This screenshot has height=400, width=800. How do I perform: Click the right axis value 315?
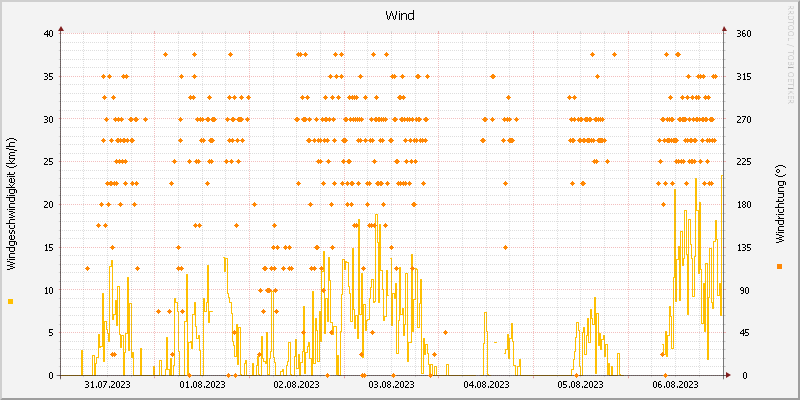(x=744, y=77)
